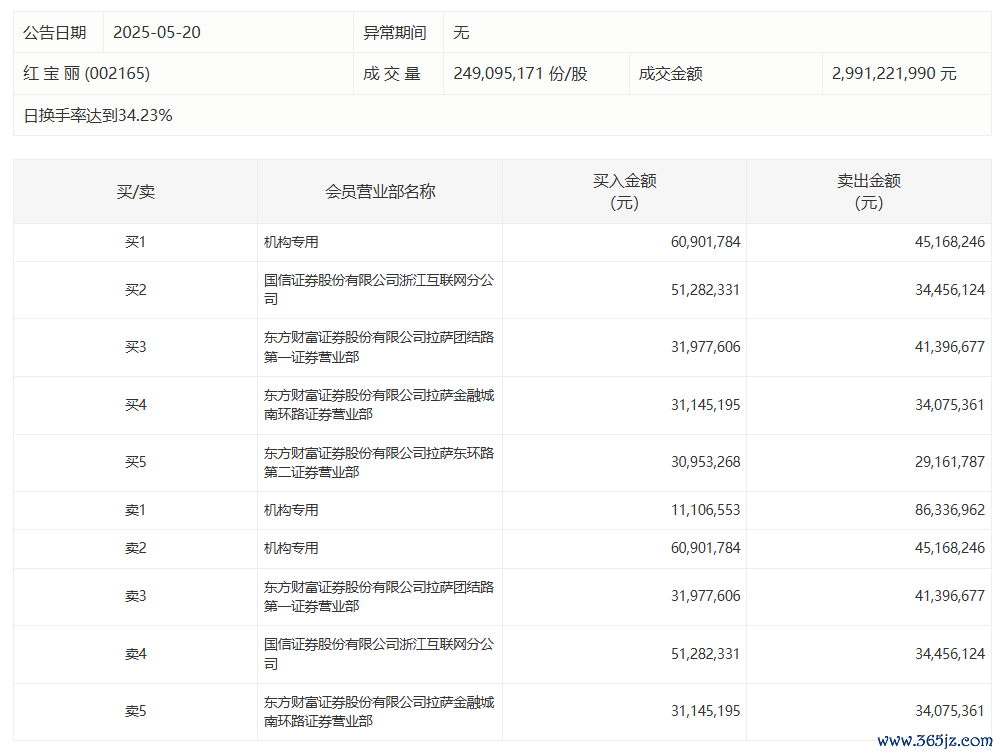Click 东方财富 拉萨金融城南环路 in 买4 row
This screenshot has width=1000, height=756.
pos(379,404)
